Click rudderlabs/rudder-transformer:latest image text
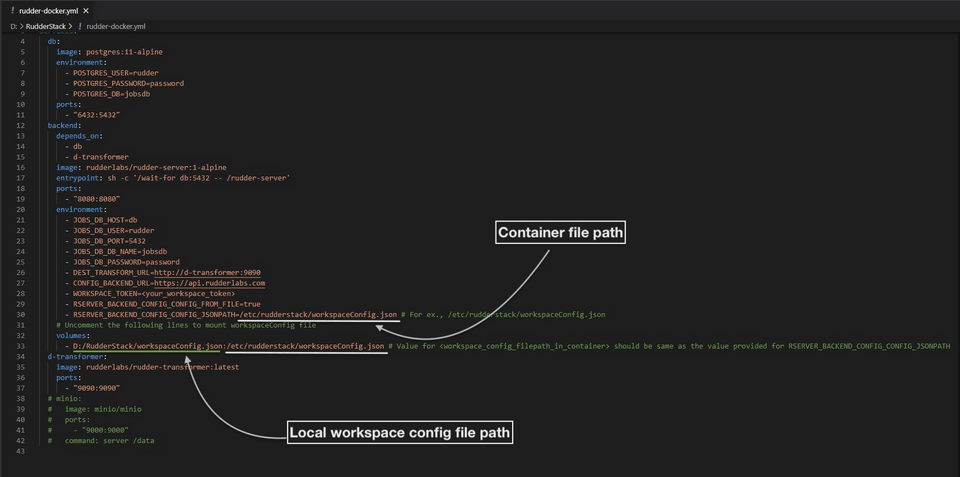960x477 pixels. (162, 367)
